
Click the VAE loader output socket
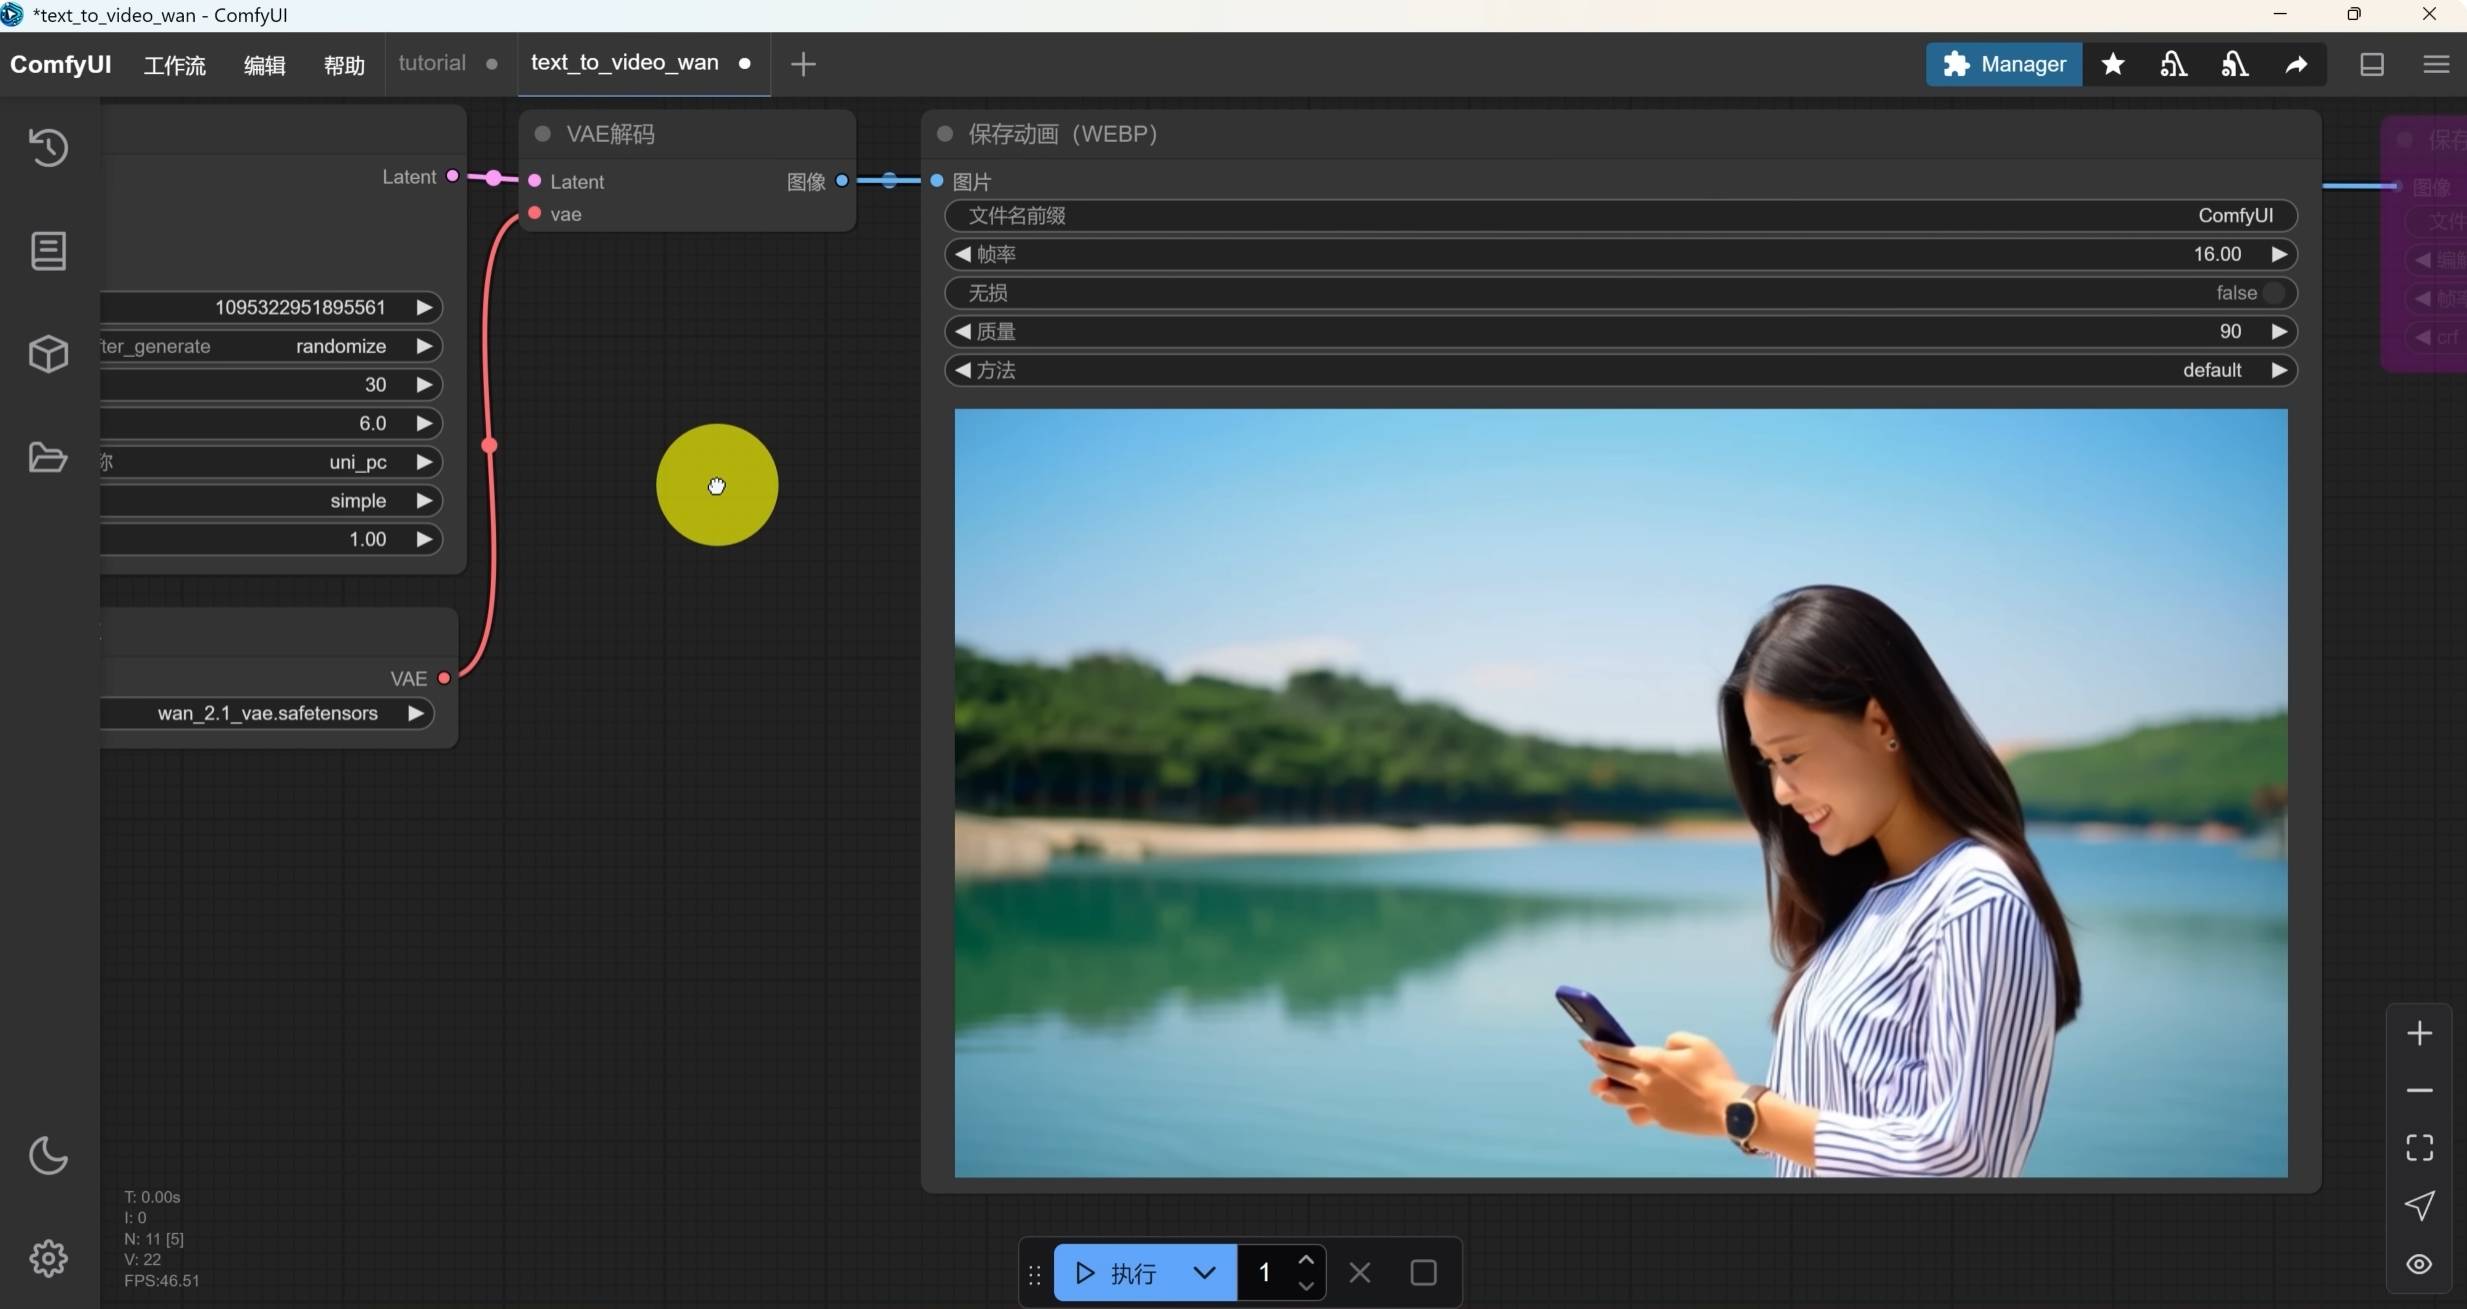point(444,678)
